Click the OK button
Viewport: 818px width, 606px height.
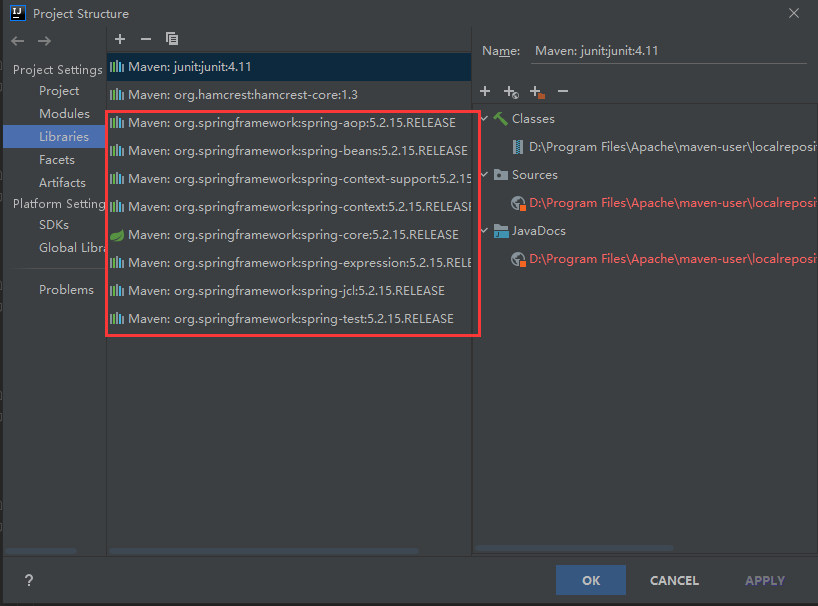pos(591,580)
